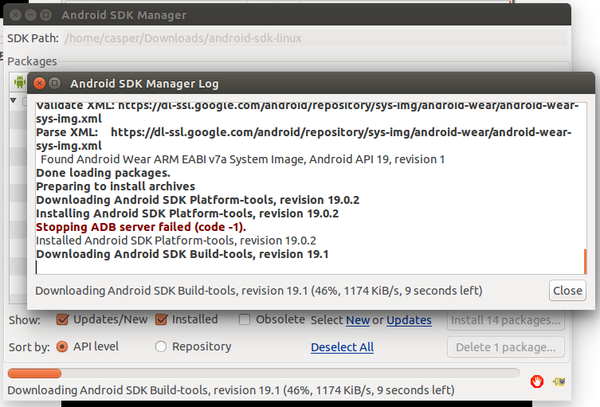This screenshot has width=600, height=407.
Task: Collapse the first package tree row
Action: [13, 100]
